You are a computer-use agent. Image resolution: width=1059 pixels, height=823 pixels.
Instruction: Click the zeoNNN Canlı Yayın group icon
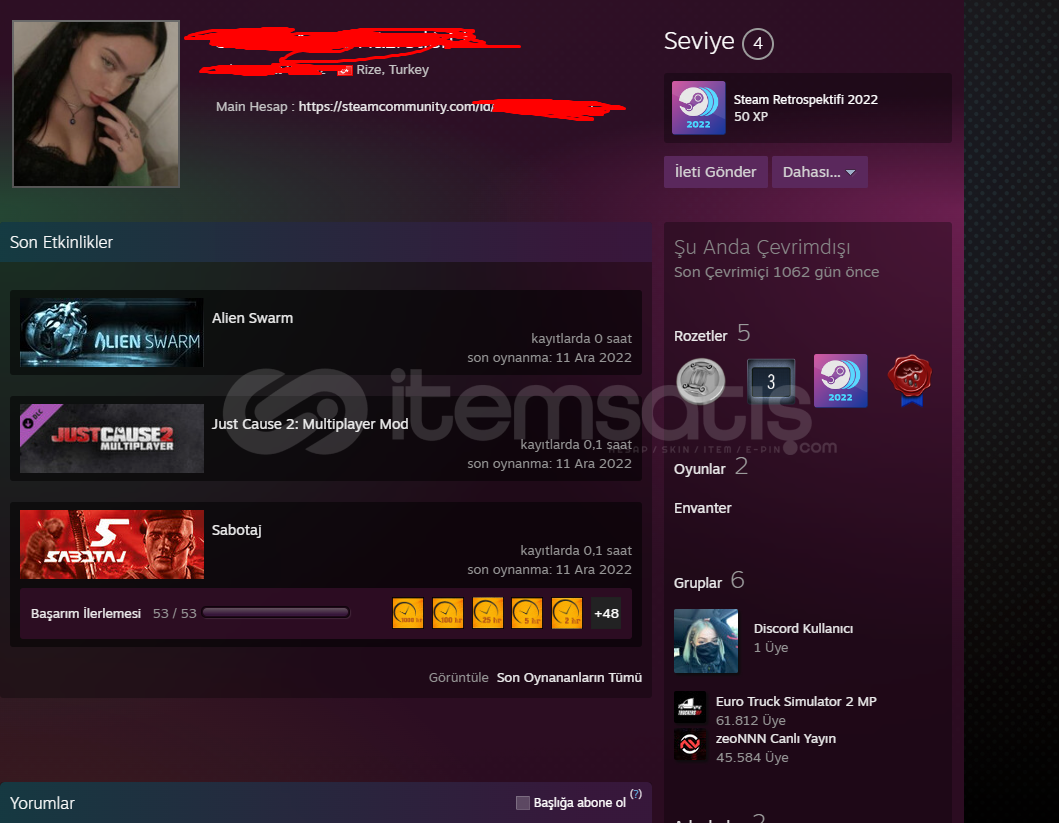click(690, 745)
